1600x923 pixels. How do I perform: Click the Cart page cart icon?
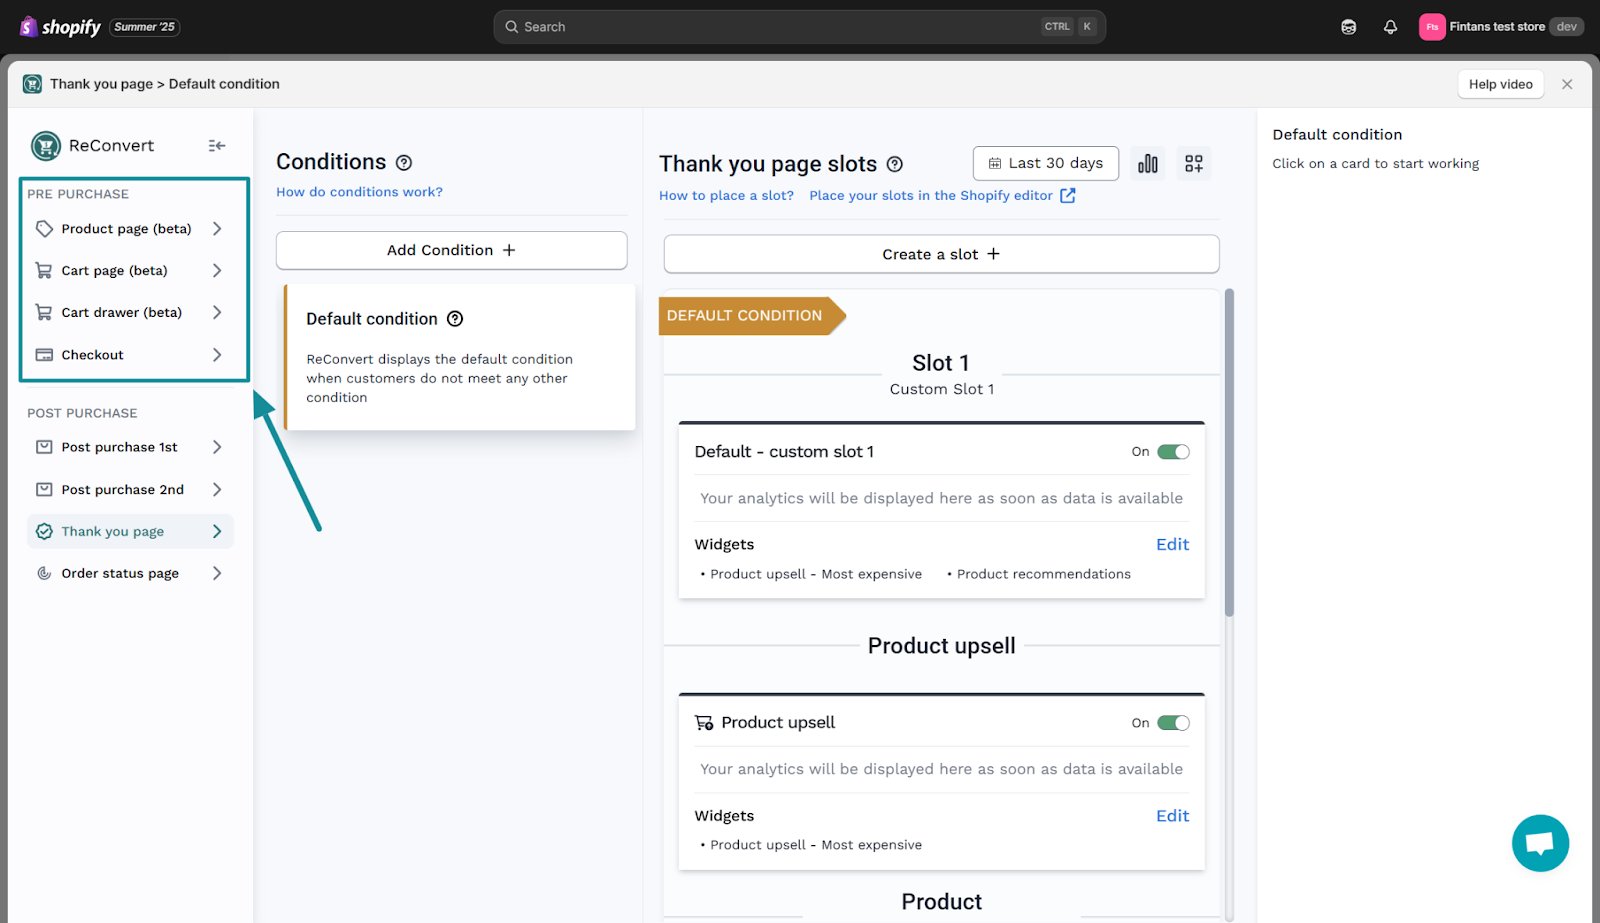tap(44, 271)
